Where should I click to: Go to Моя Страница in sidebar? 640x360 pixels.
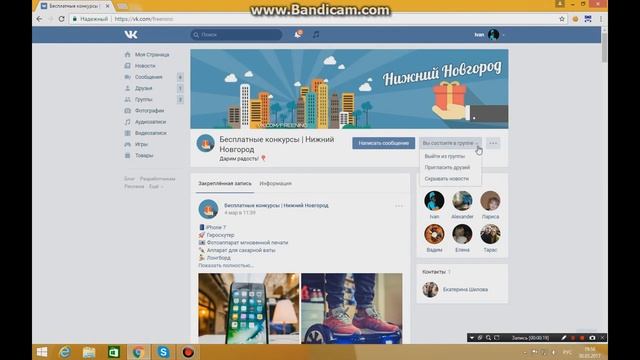click(152, 55)
